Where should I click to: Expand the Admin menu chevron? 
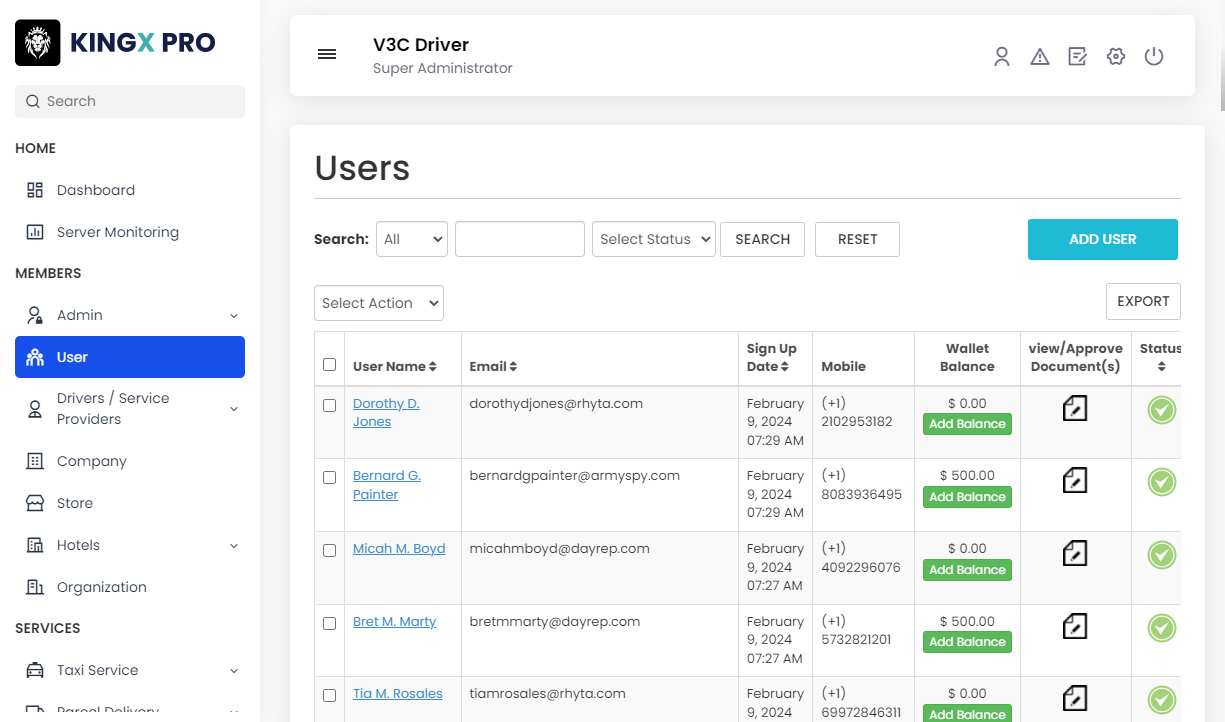tap(234, 316)
